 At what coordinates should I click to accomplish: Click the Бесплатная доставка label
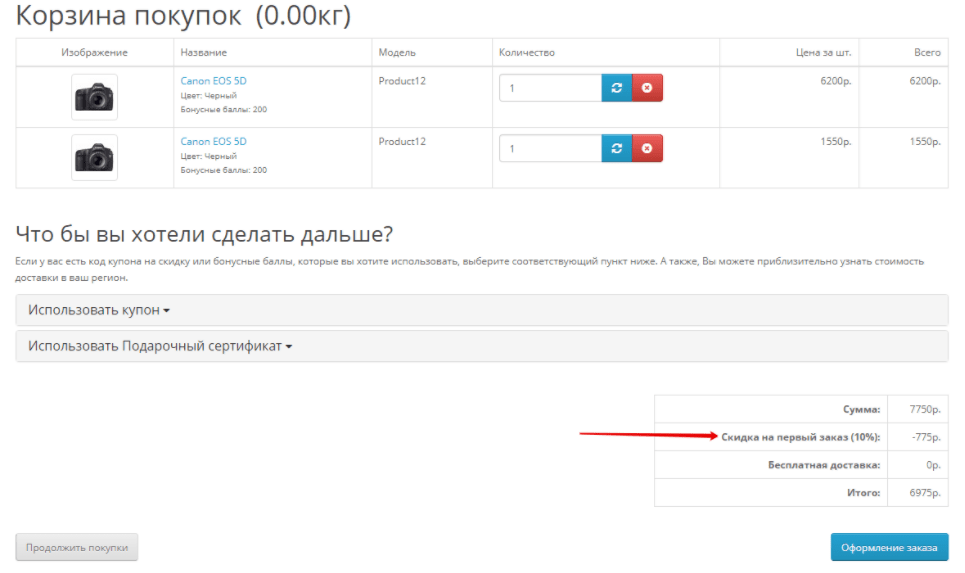tap(824, 465)
